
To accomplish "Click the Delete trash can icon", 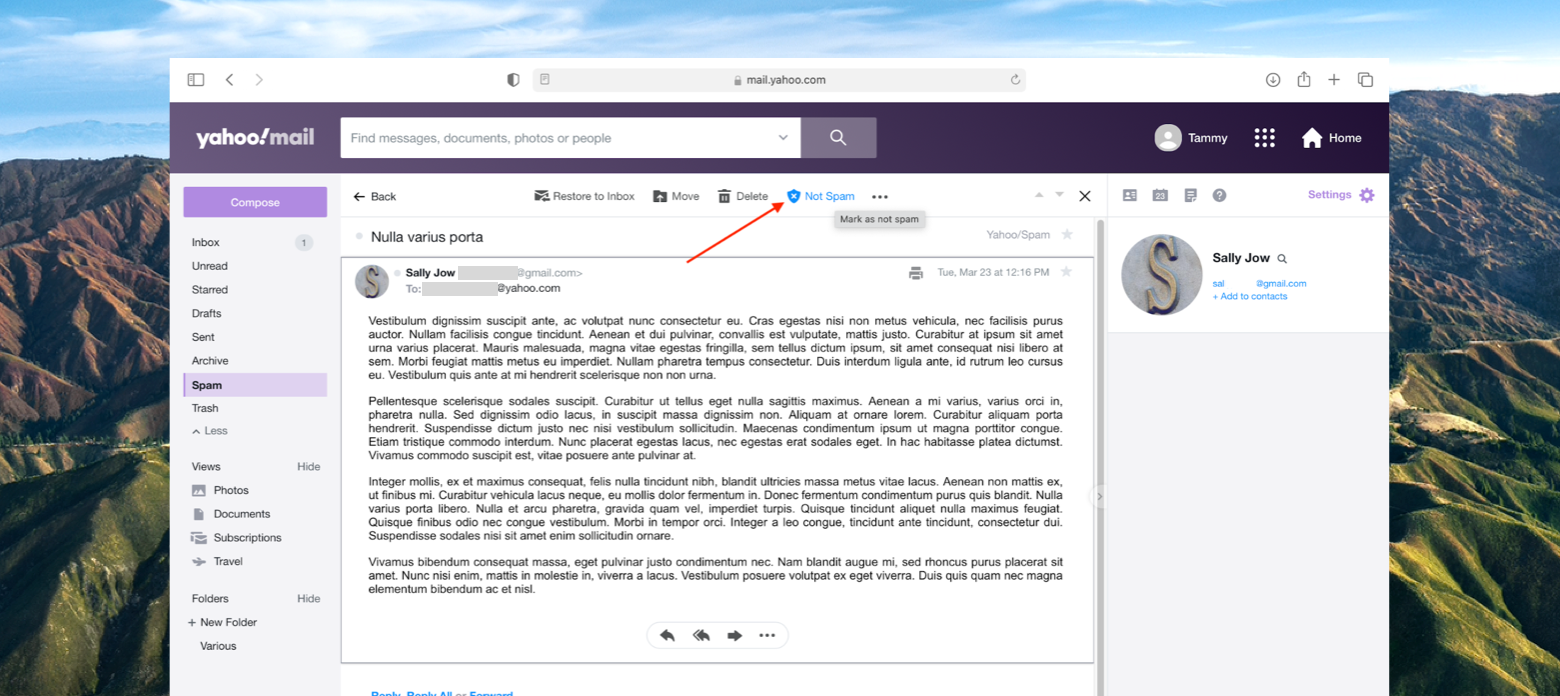I will coord(724,196).
